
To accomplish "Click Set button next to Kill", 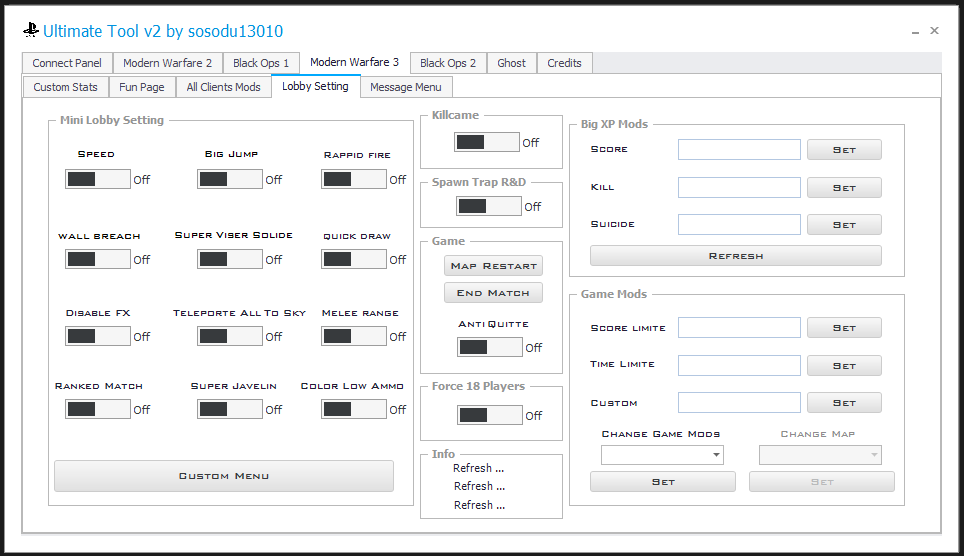I will 844,188.
